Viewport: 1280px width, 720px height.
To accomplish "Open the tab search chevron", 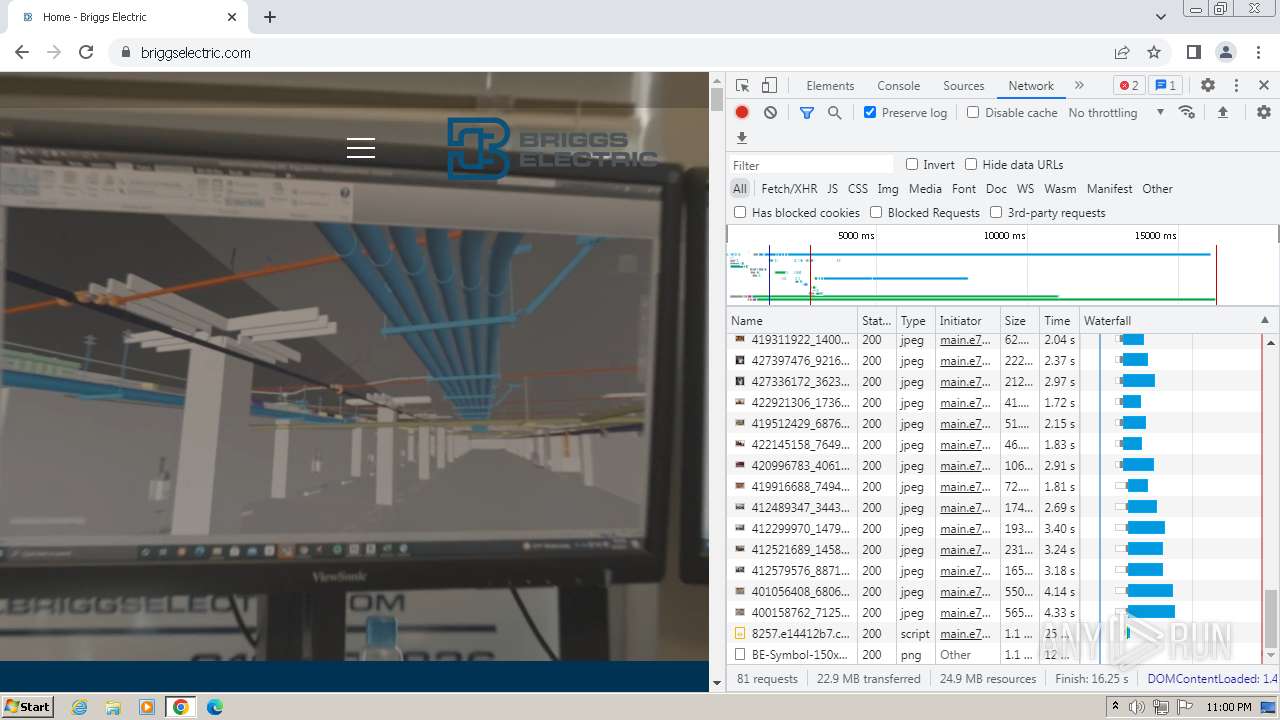I will pos(1161,17).
